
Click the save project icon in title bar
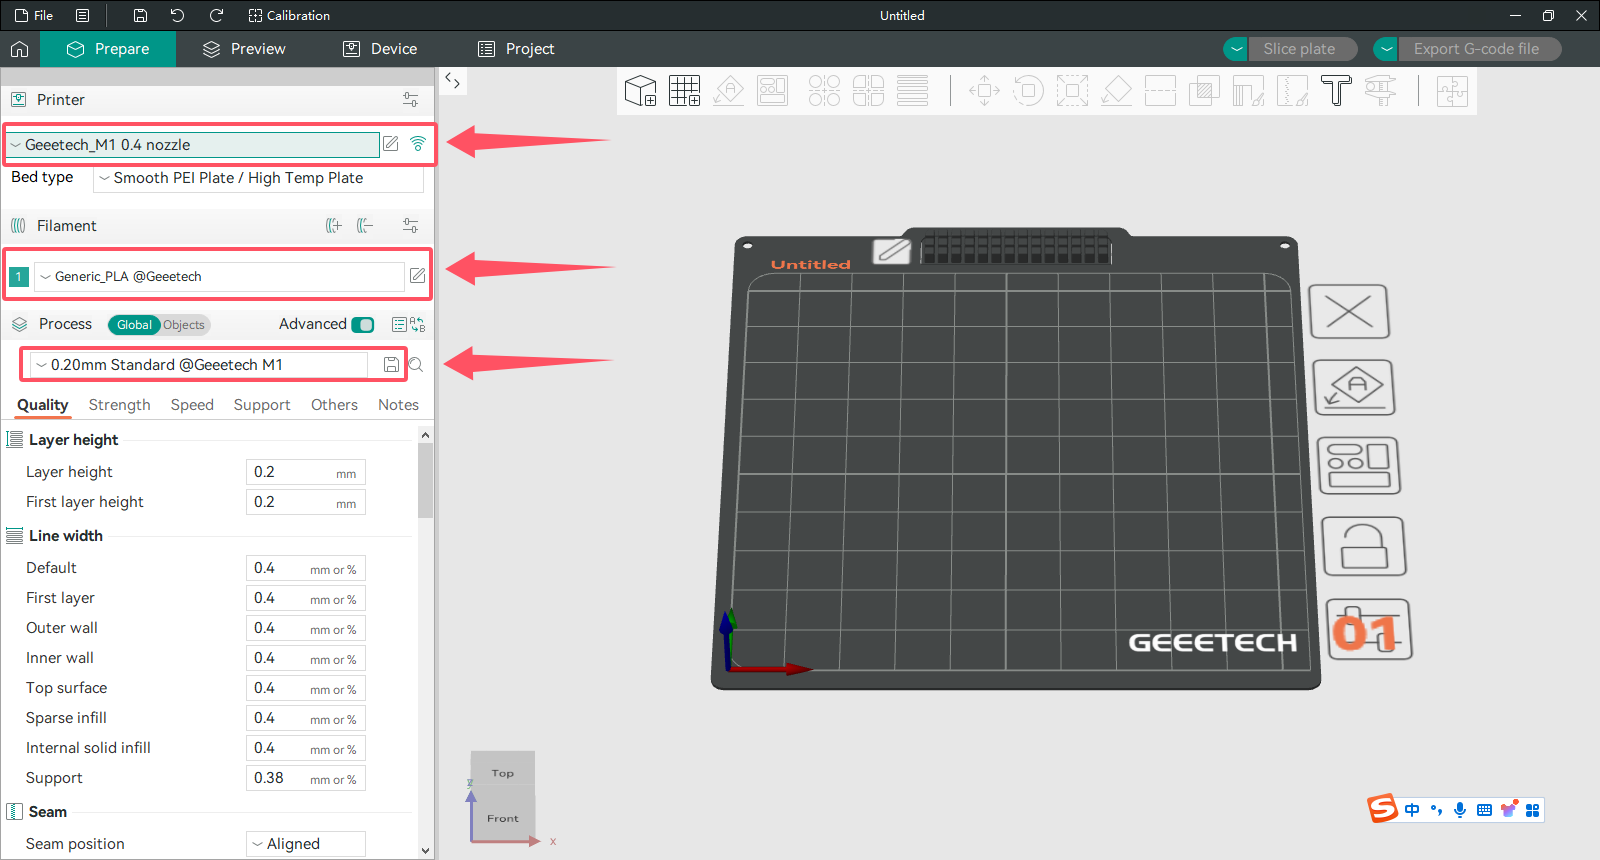[x=140, y=15]
